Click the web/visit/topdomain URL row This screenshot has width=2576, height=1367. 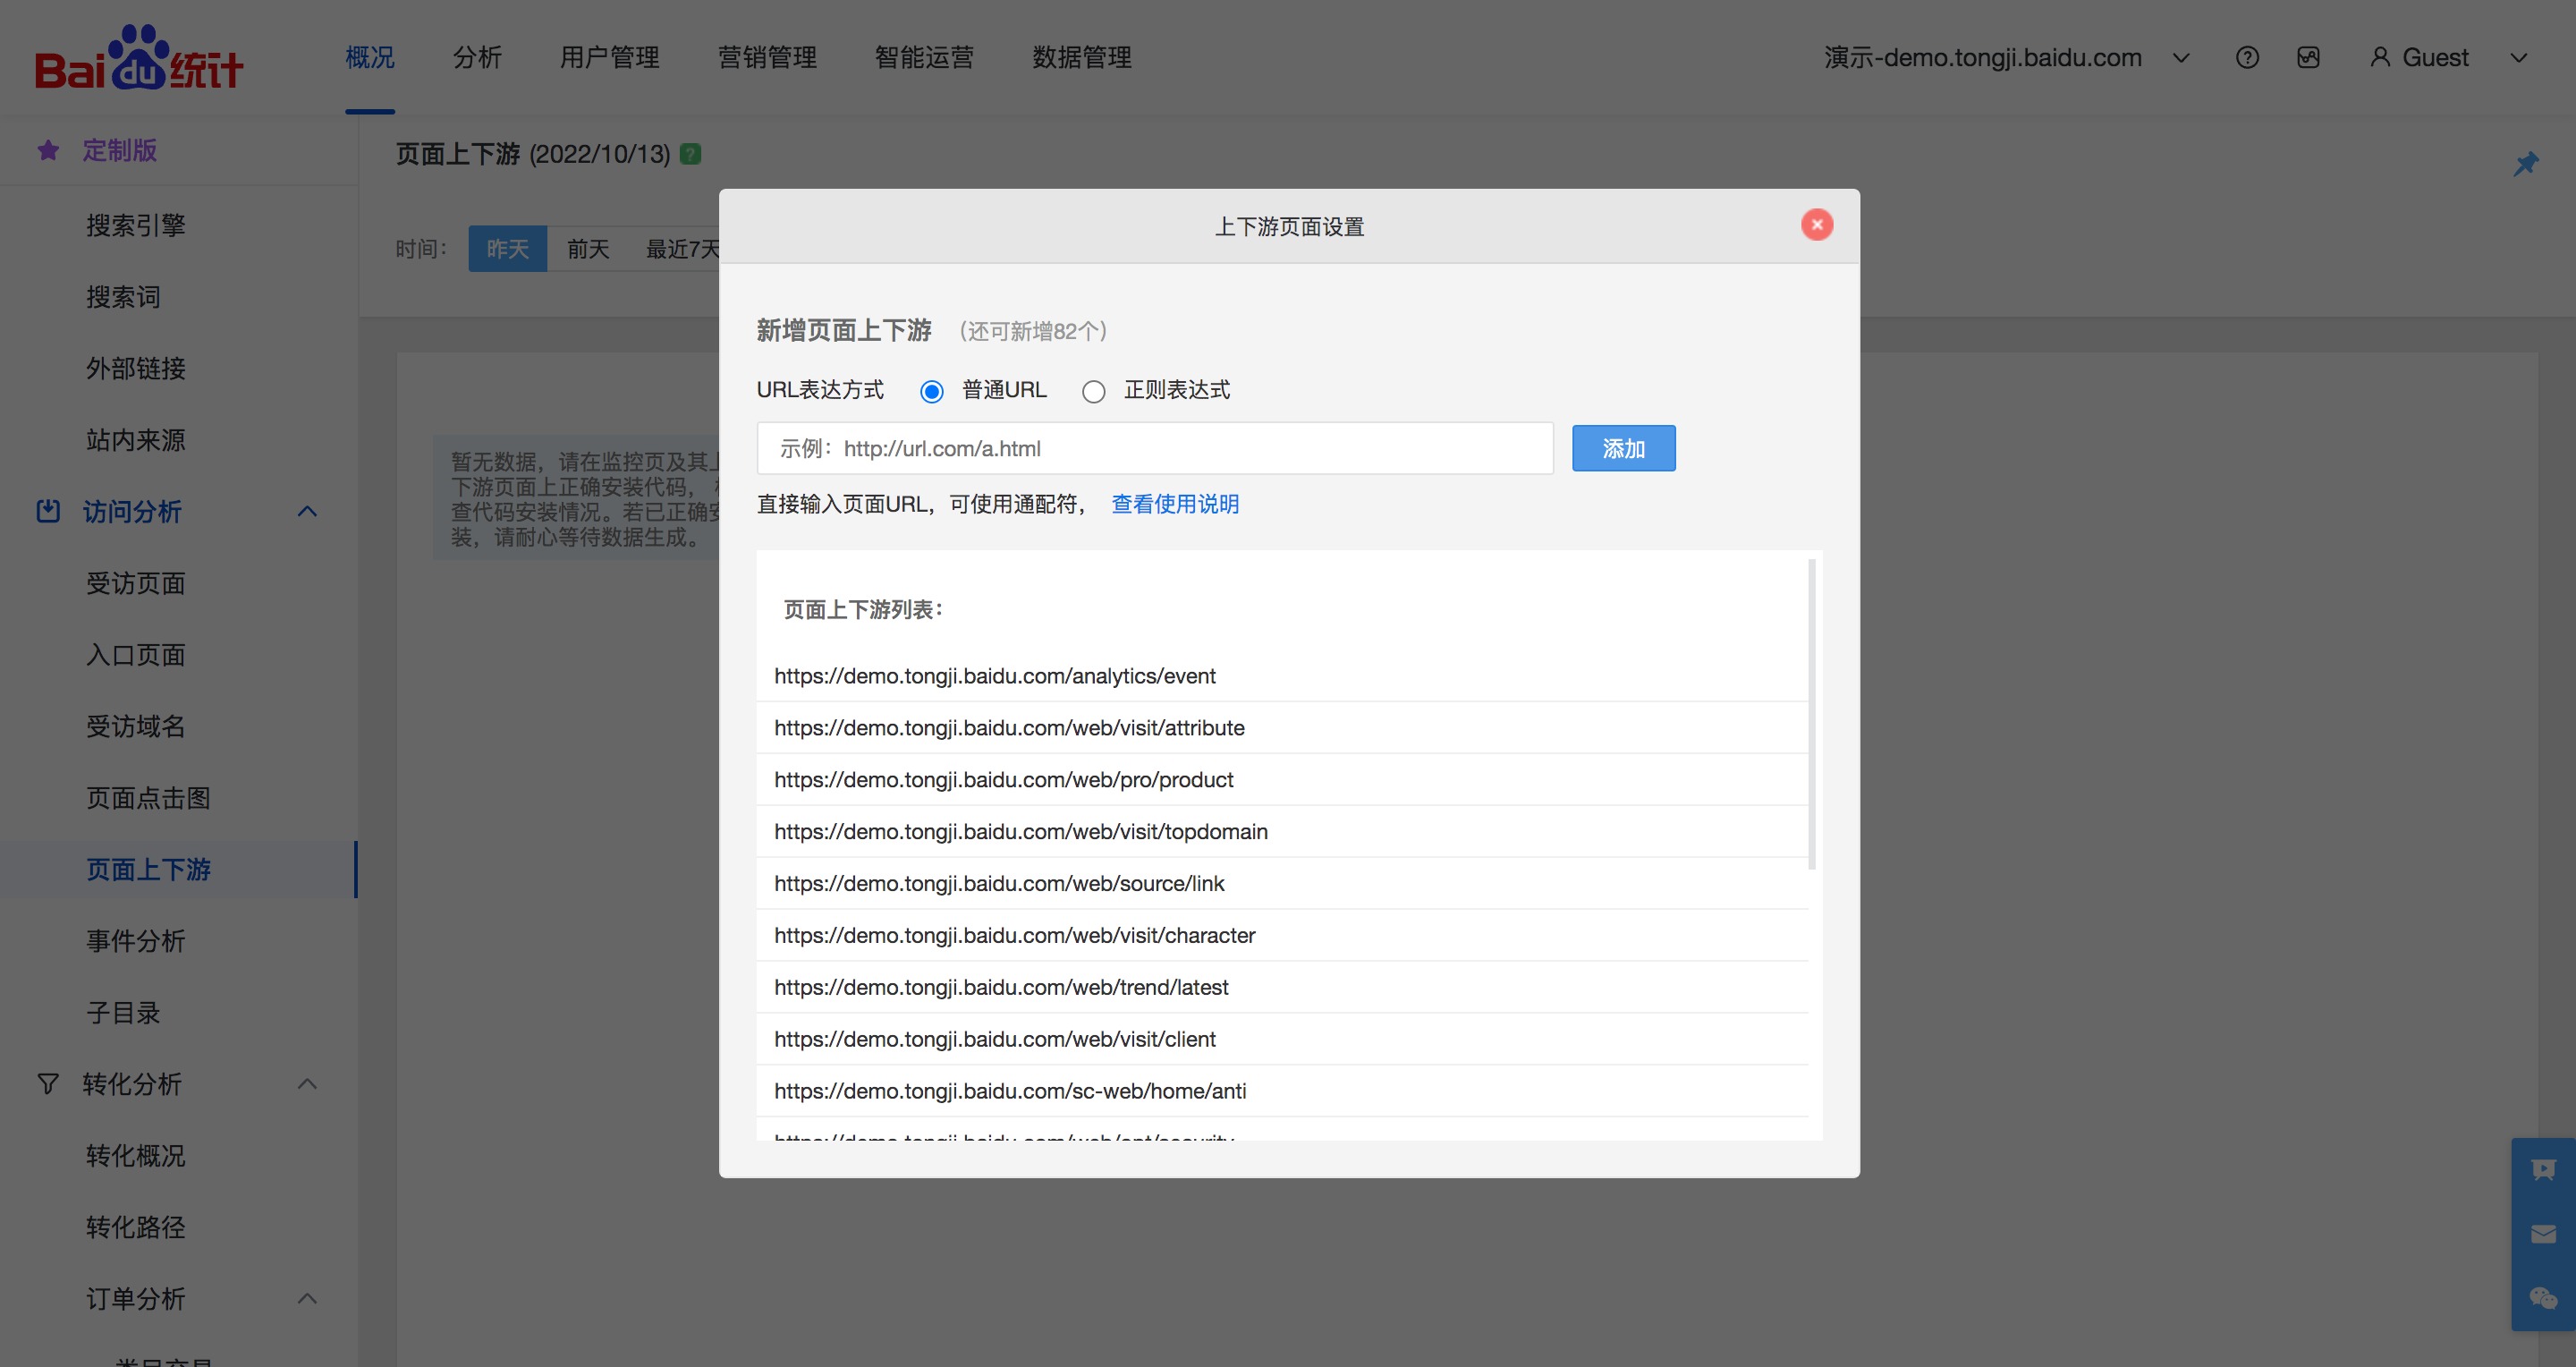[1282, 832]
